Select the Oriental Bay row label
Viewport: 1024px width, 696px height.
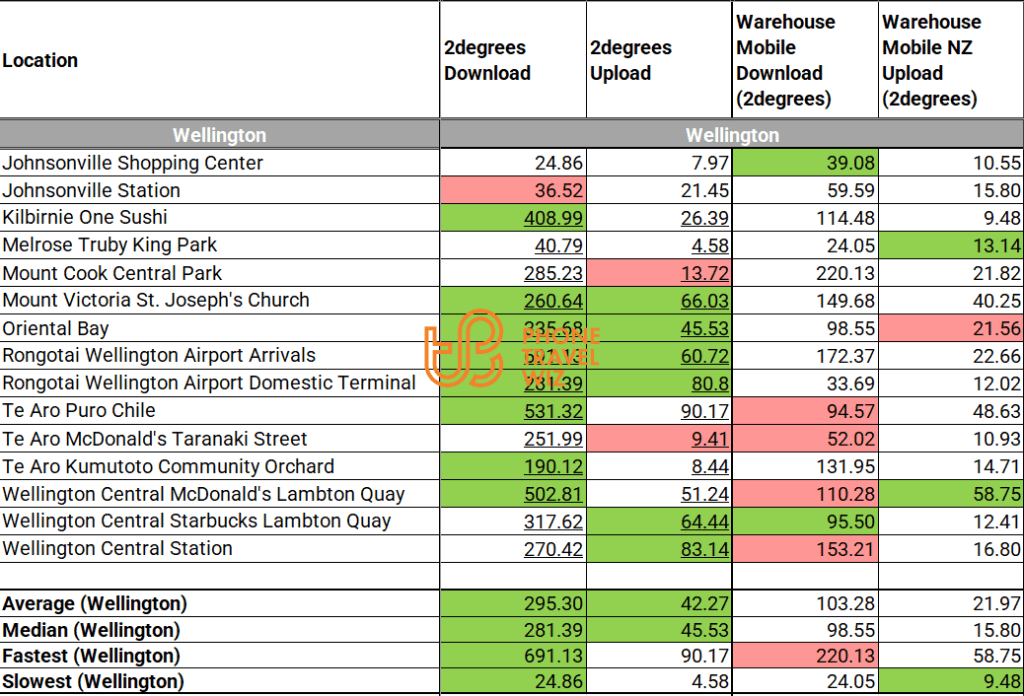(56, 329)
